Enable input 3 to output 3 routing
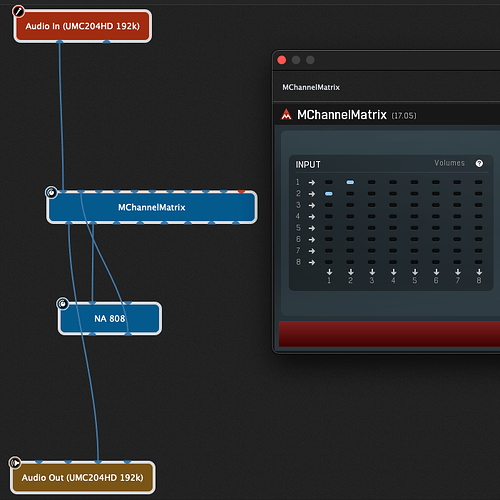The image size is (500, 500). (372, 205)
